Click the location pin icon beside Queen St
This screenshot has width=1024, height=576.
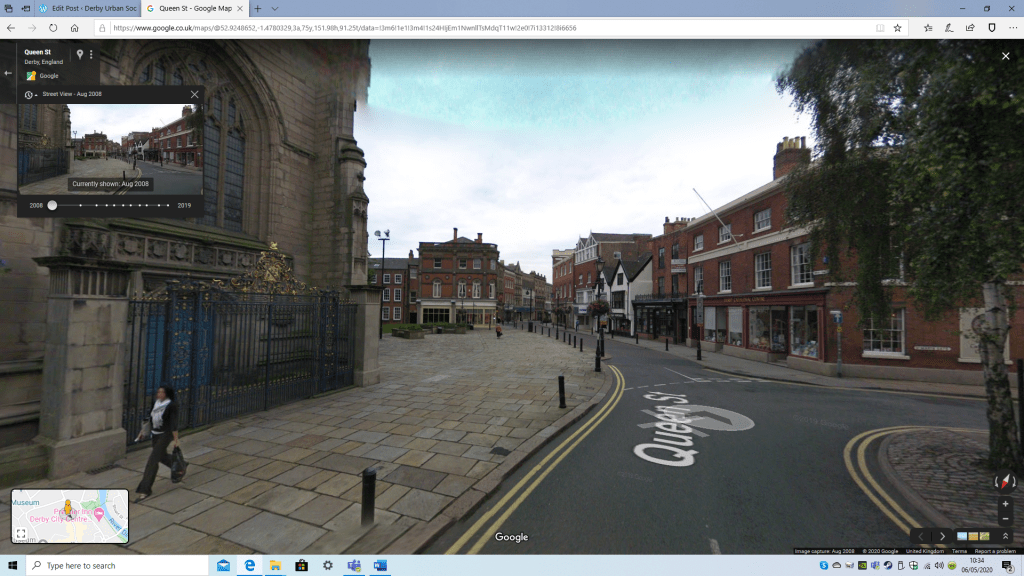[80, 54]
